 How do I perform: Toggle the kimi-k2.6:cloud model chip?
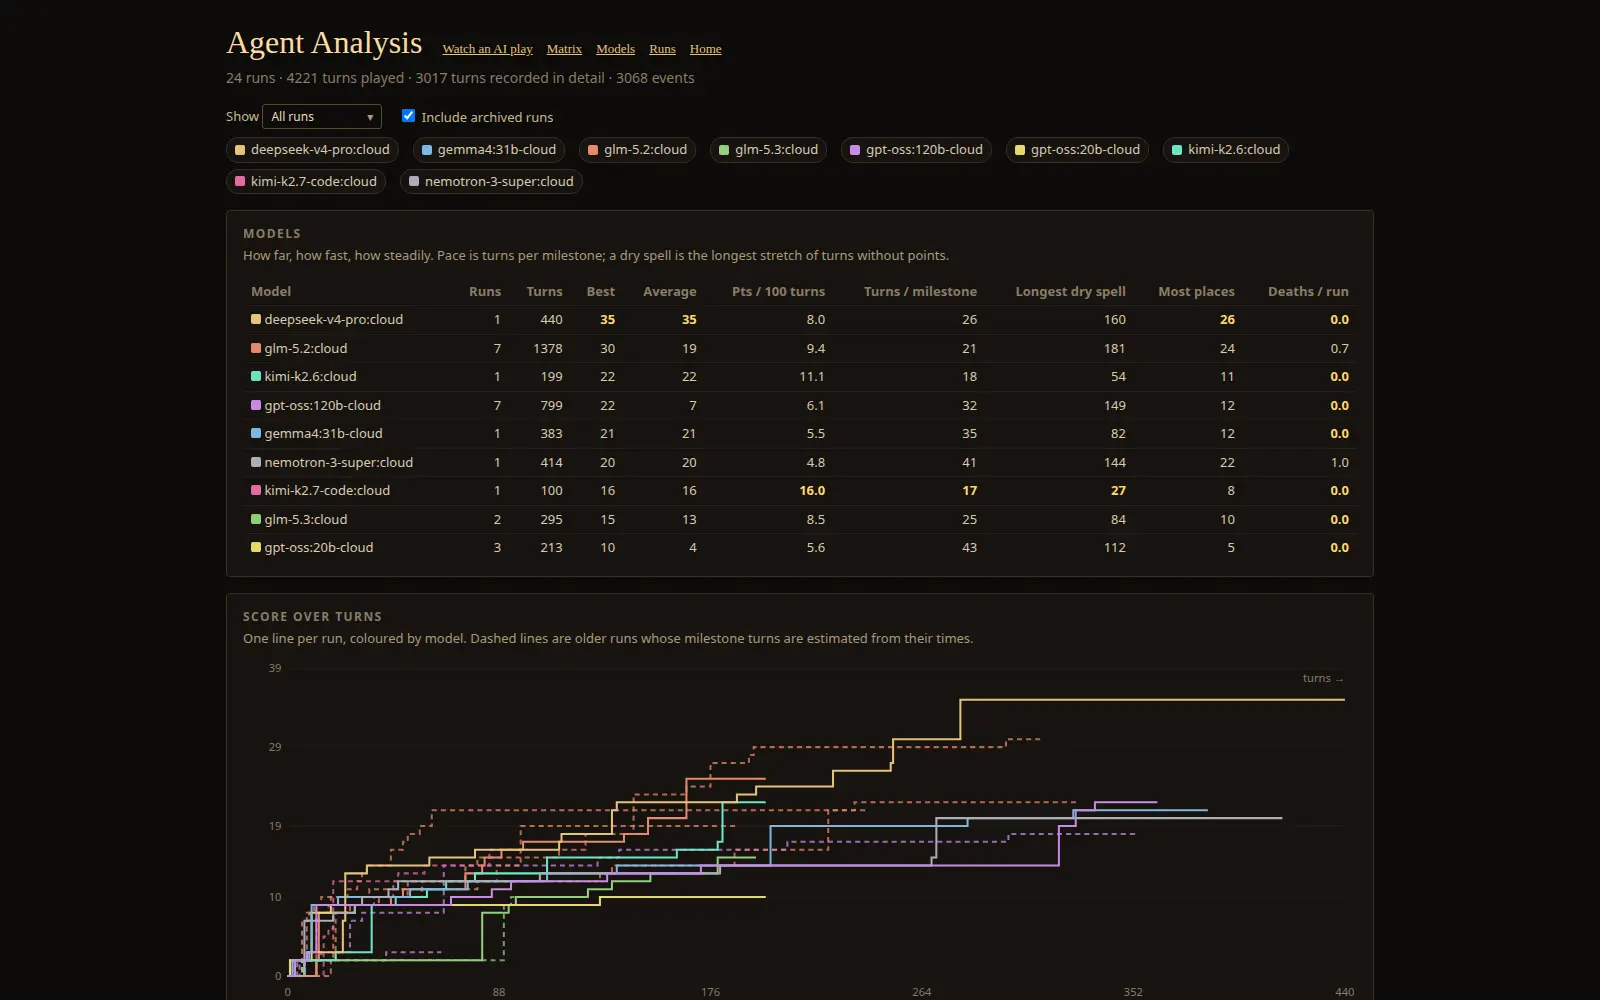(x=1226, y=150)
